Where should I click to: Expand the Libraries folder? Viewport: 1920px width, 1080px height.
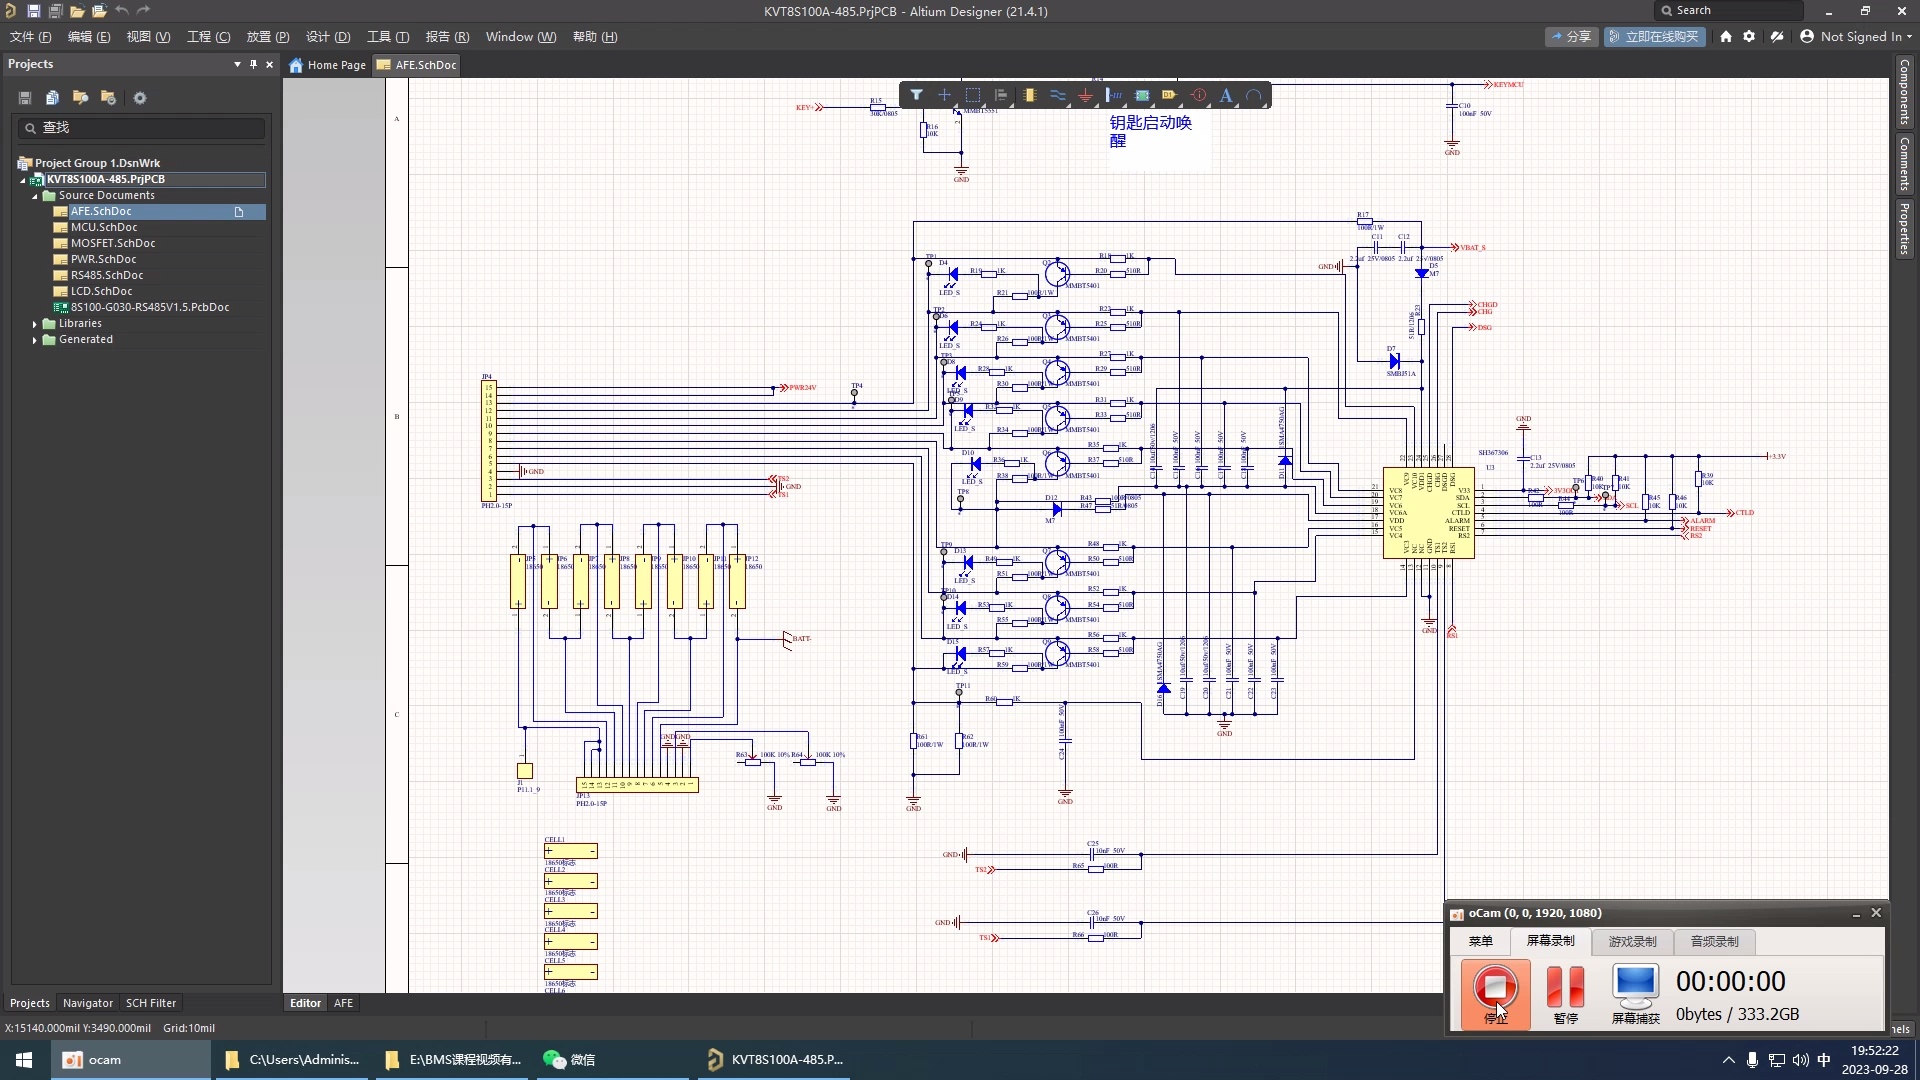34,324
